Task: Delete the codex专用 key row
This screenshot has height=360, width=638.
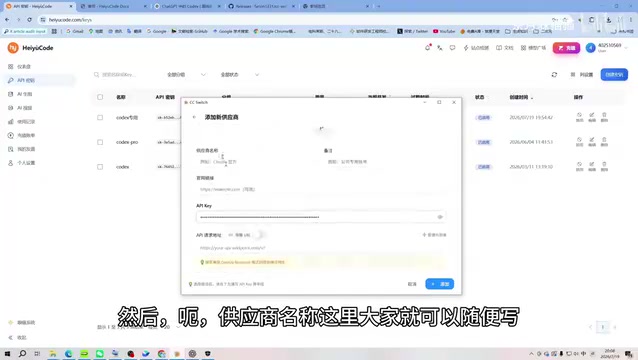Action: 604,117
